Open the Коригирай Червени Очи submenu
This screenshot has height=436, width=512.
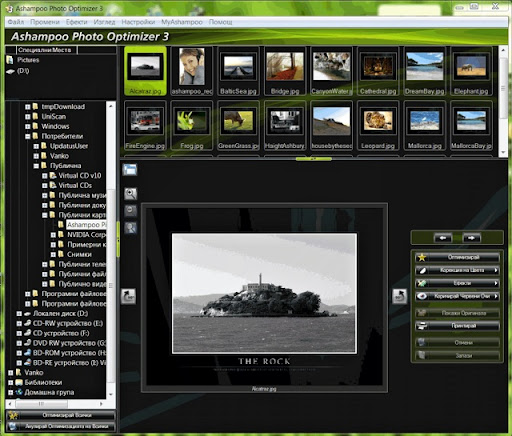(x=457, y=296)
